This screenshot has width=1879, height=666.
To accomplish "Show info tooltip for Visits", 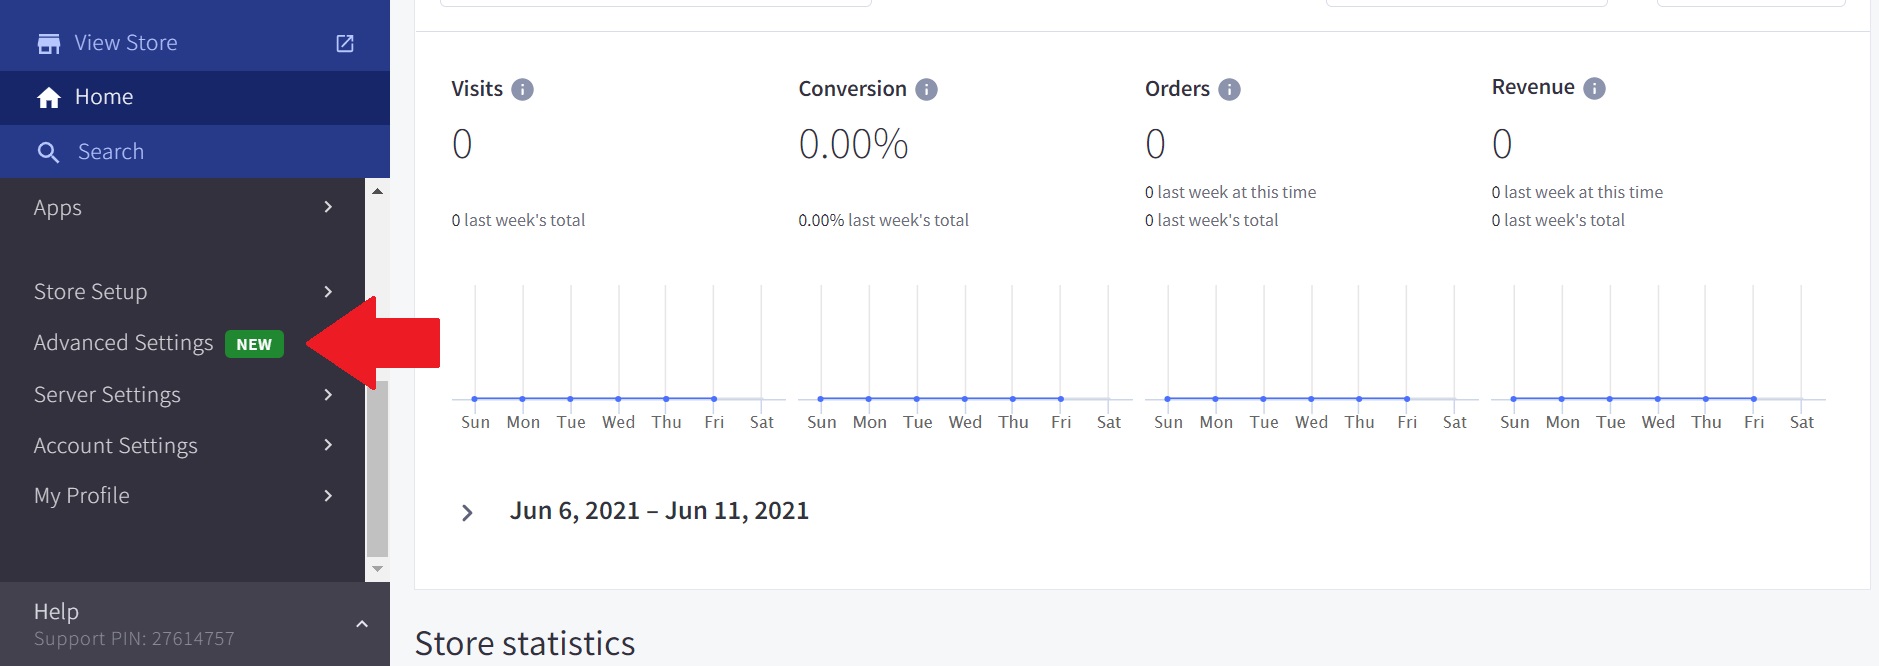I will (522, 90).
